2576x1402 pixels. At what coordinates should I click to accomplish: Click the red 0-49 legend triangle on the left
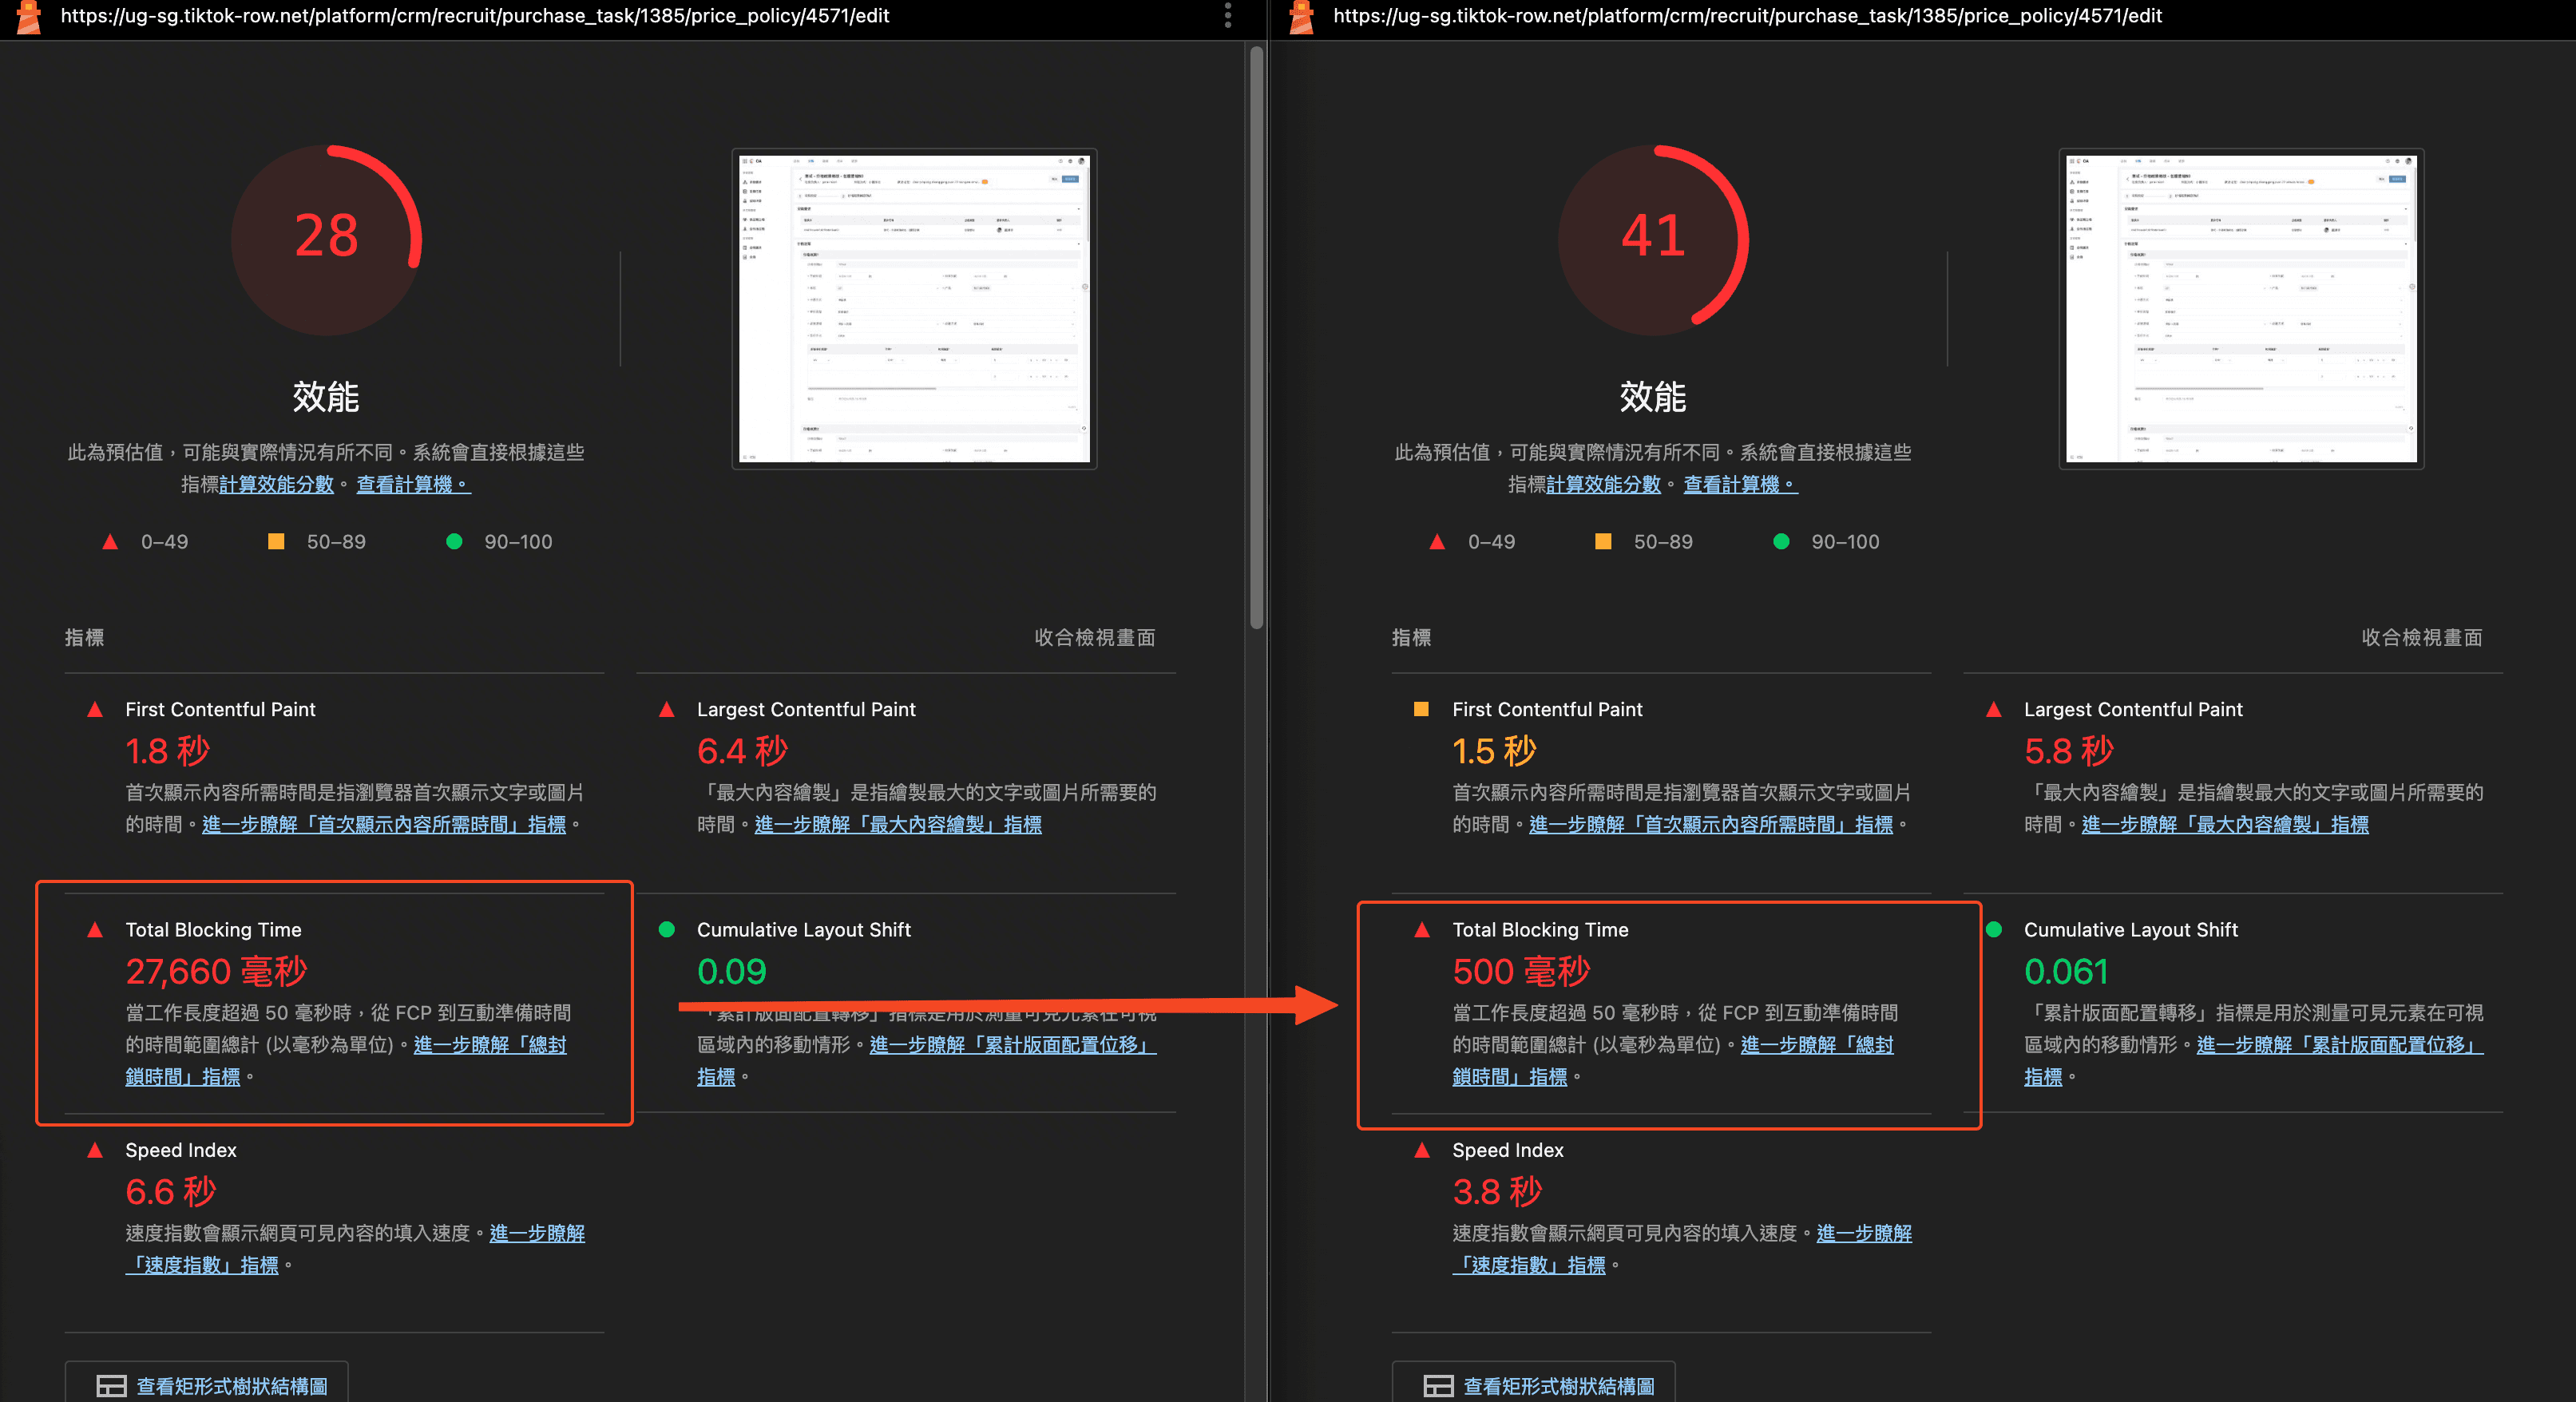110,541
